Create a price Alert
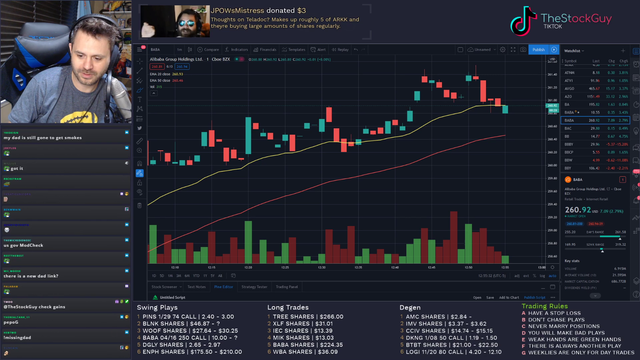The image size is (640, 360). (318, 49)
